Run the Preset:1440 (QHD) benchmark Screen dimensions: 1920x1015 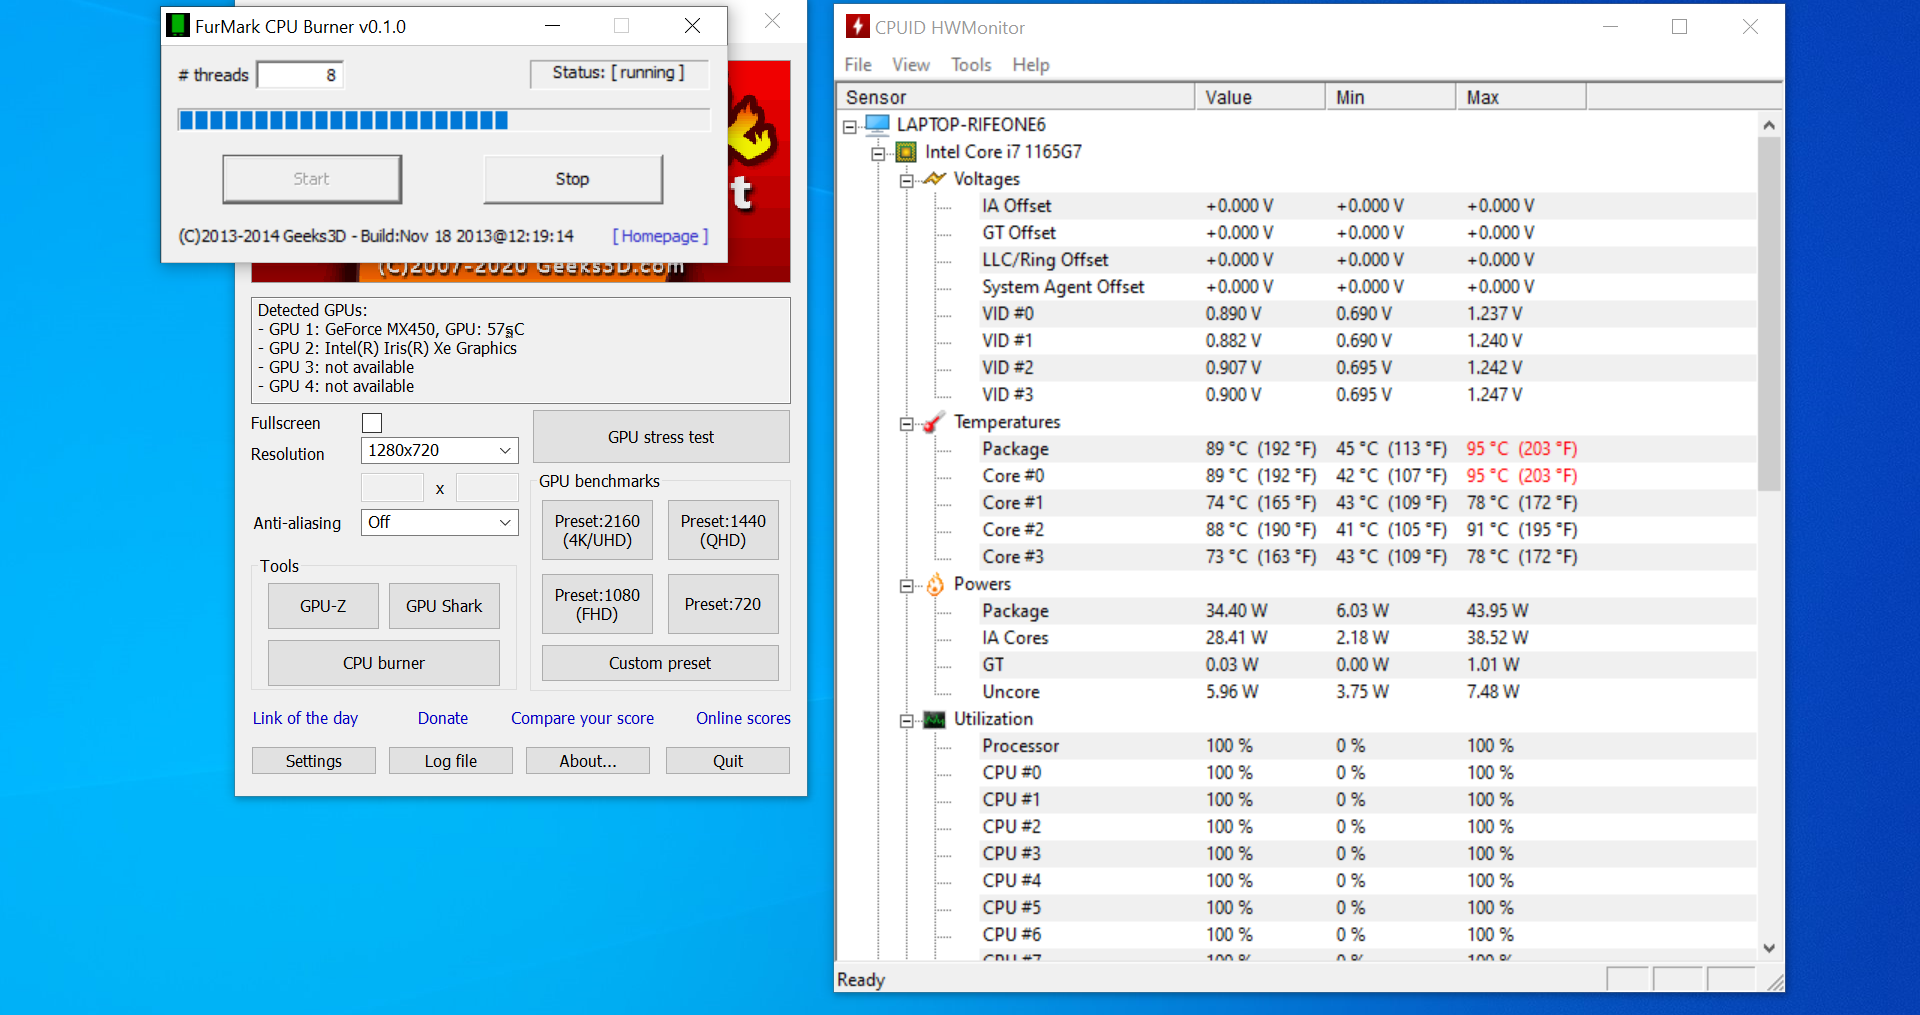click(x=723, y=530)
